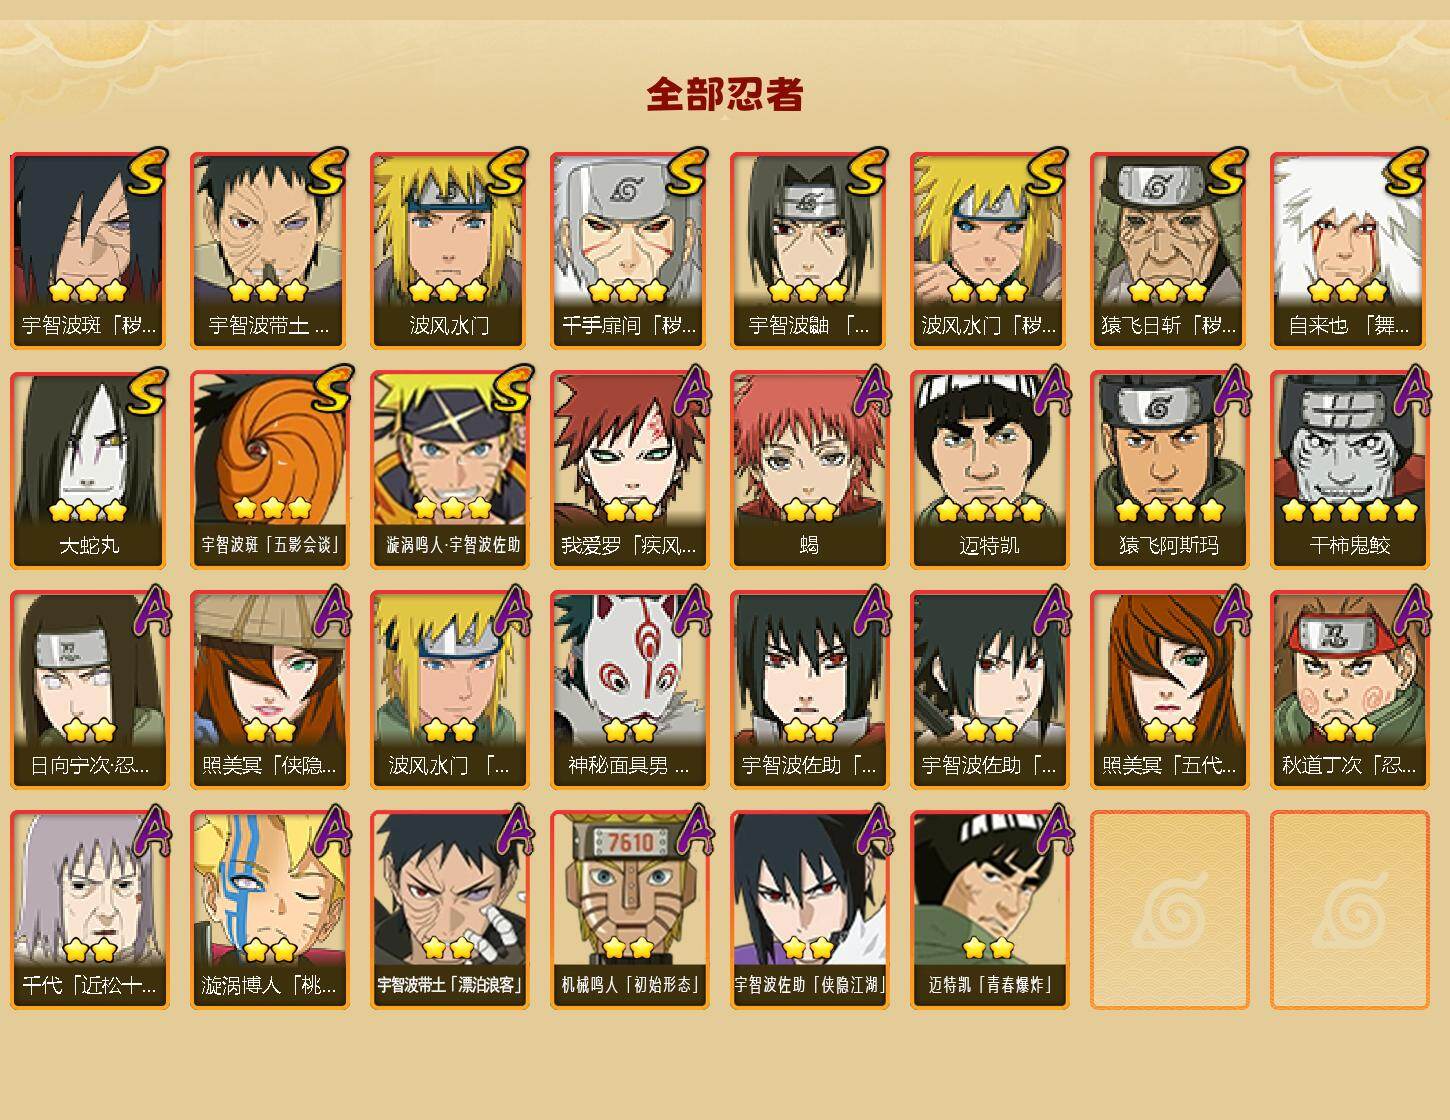
Task: Choose 漩涡鸣人·宇智波佐助 card
Action: pos(450,470)
